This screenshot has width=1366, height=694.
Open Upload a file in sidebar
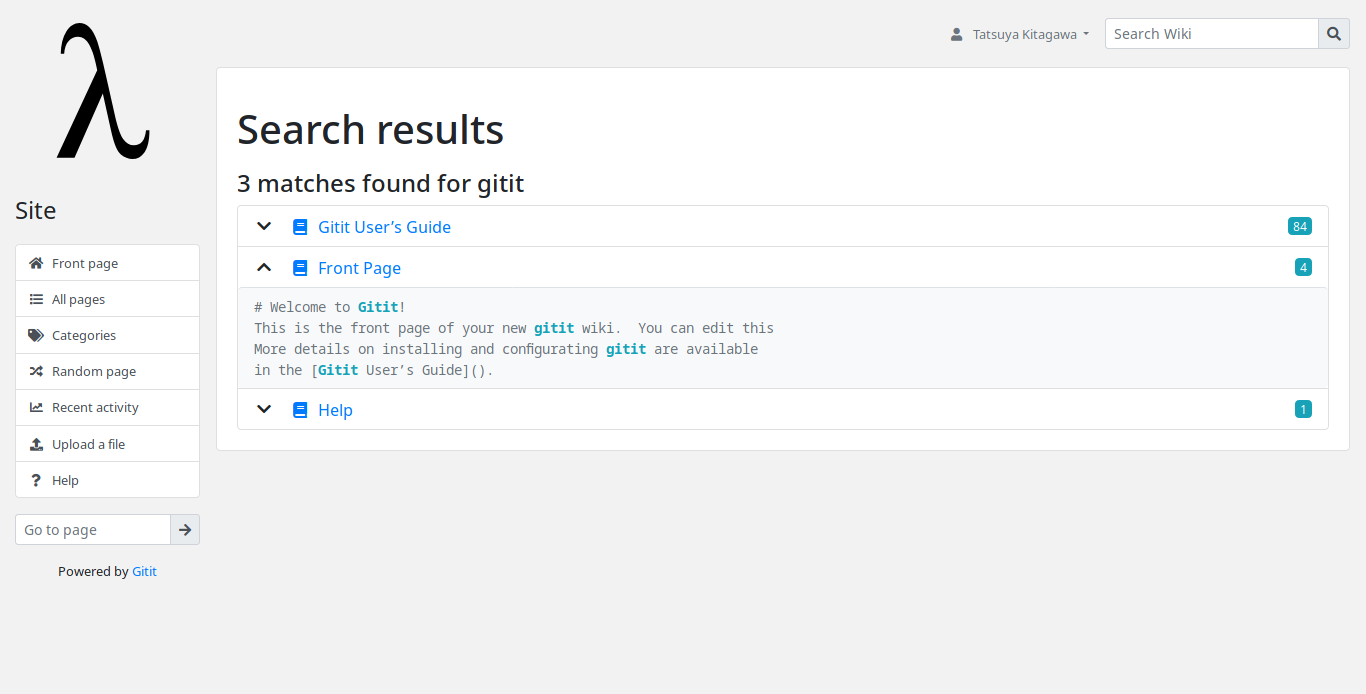(x=107, y=444)
